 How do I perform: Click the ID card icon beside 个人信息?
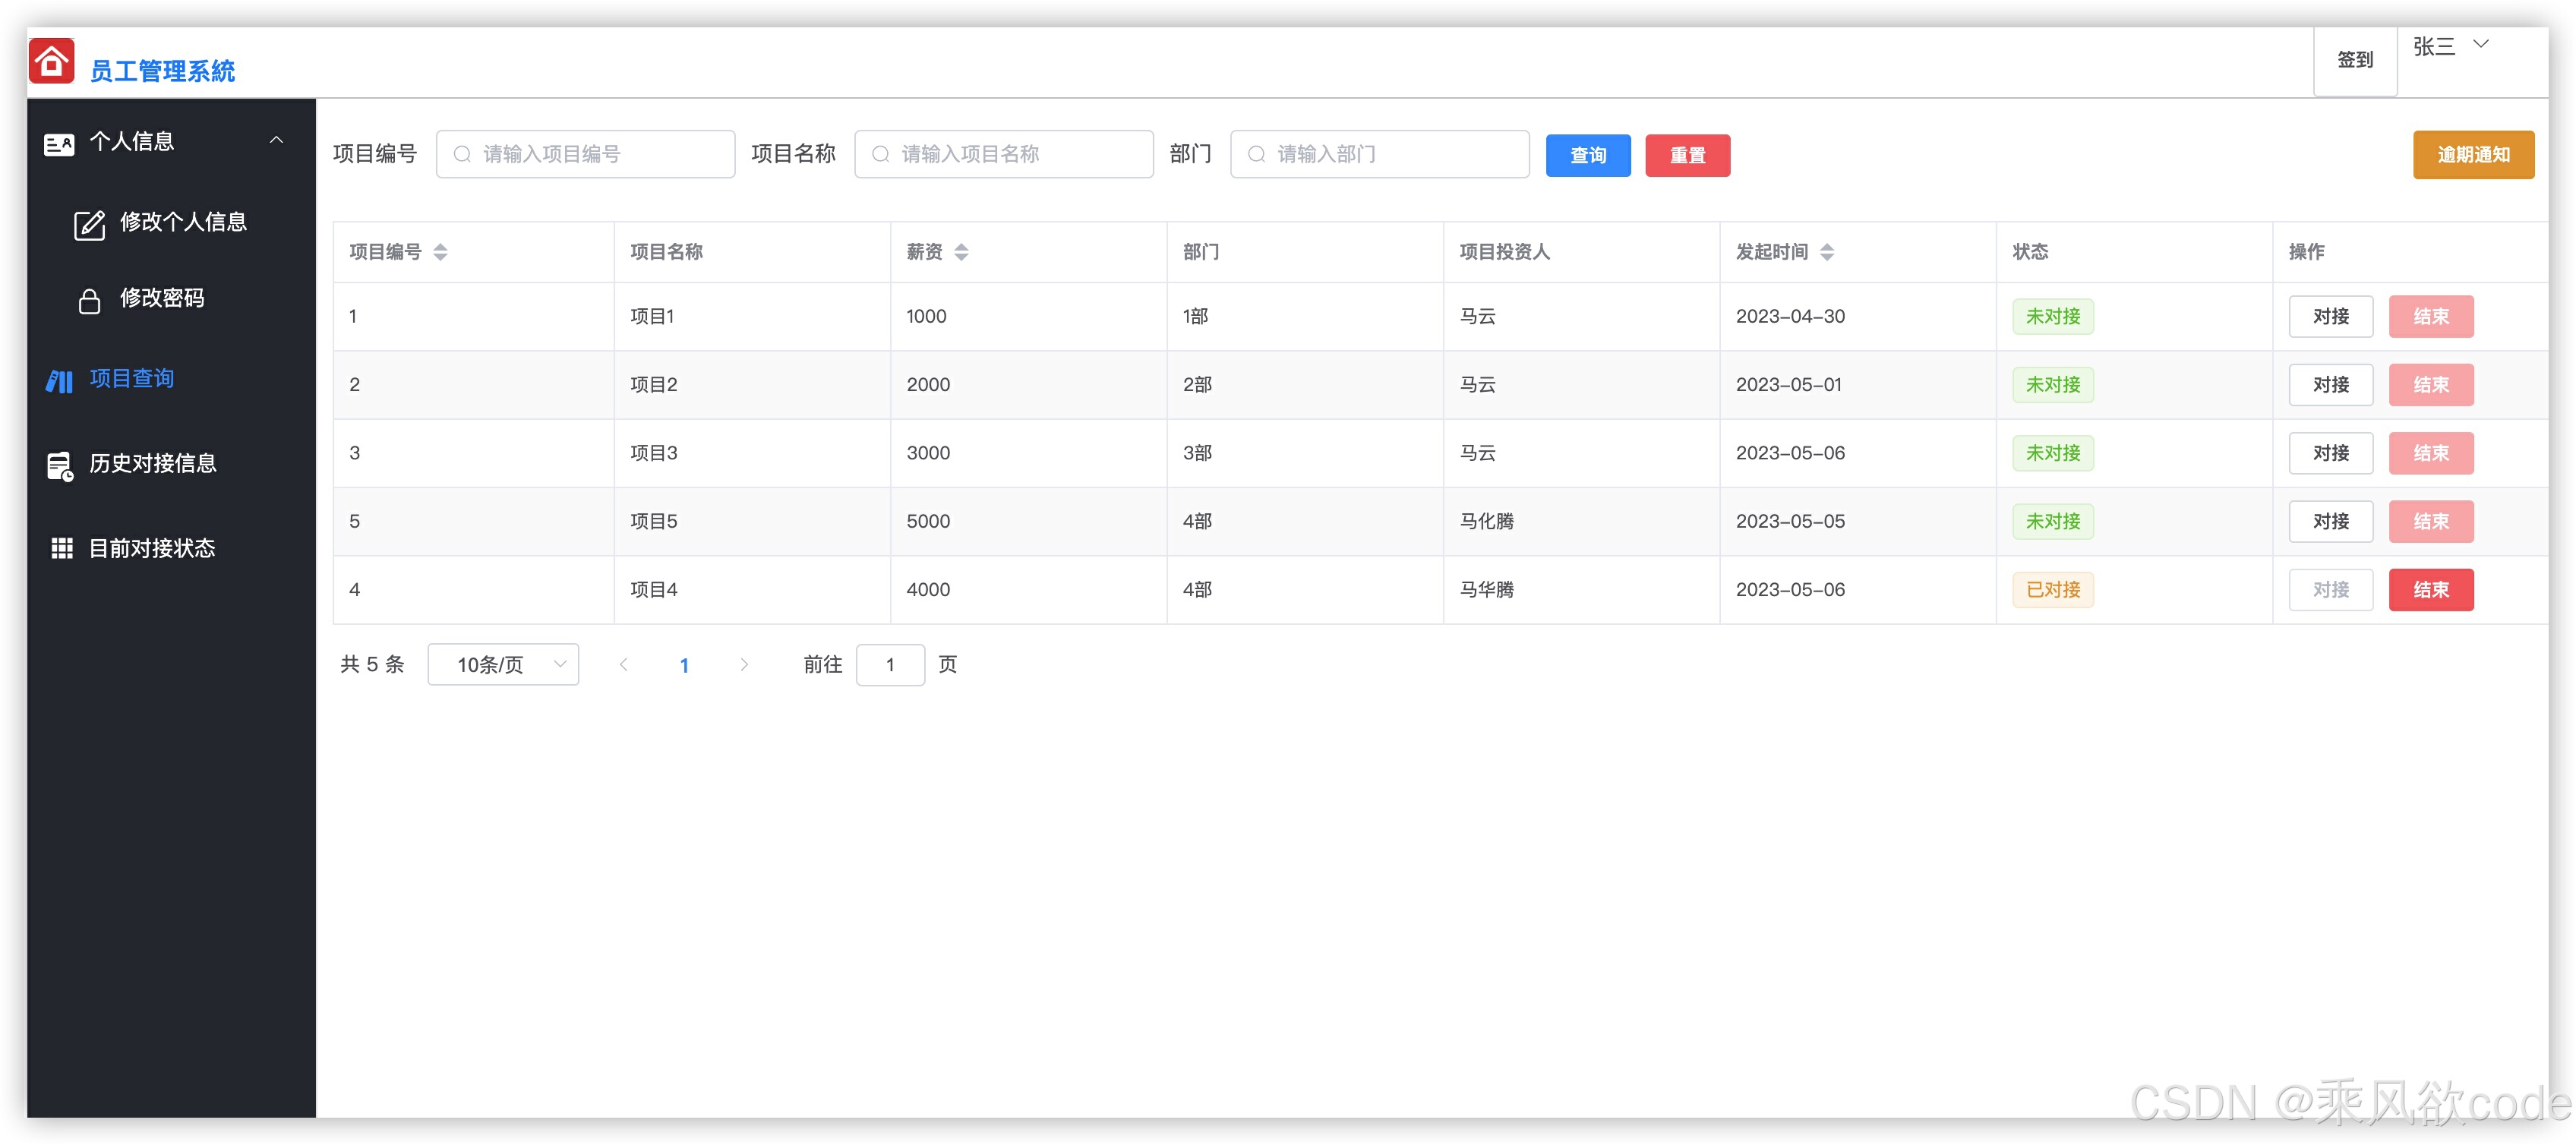coord(59,144)
